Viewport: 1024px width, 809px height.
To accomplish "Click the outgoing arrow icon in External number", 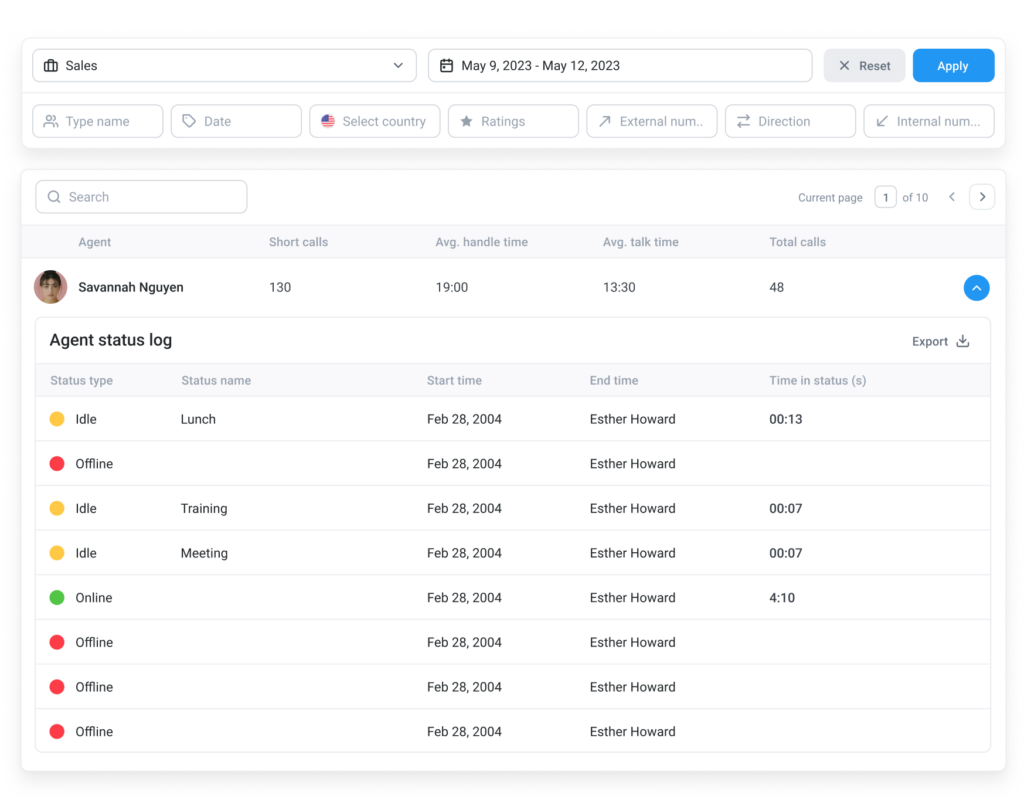I will pyautogui.click(x=605, y=121).
